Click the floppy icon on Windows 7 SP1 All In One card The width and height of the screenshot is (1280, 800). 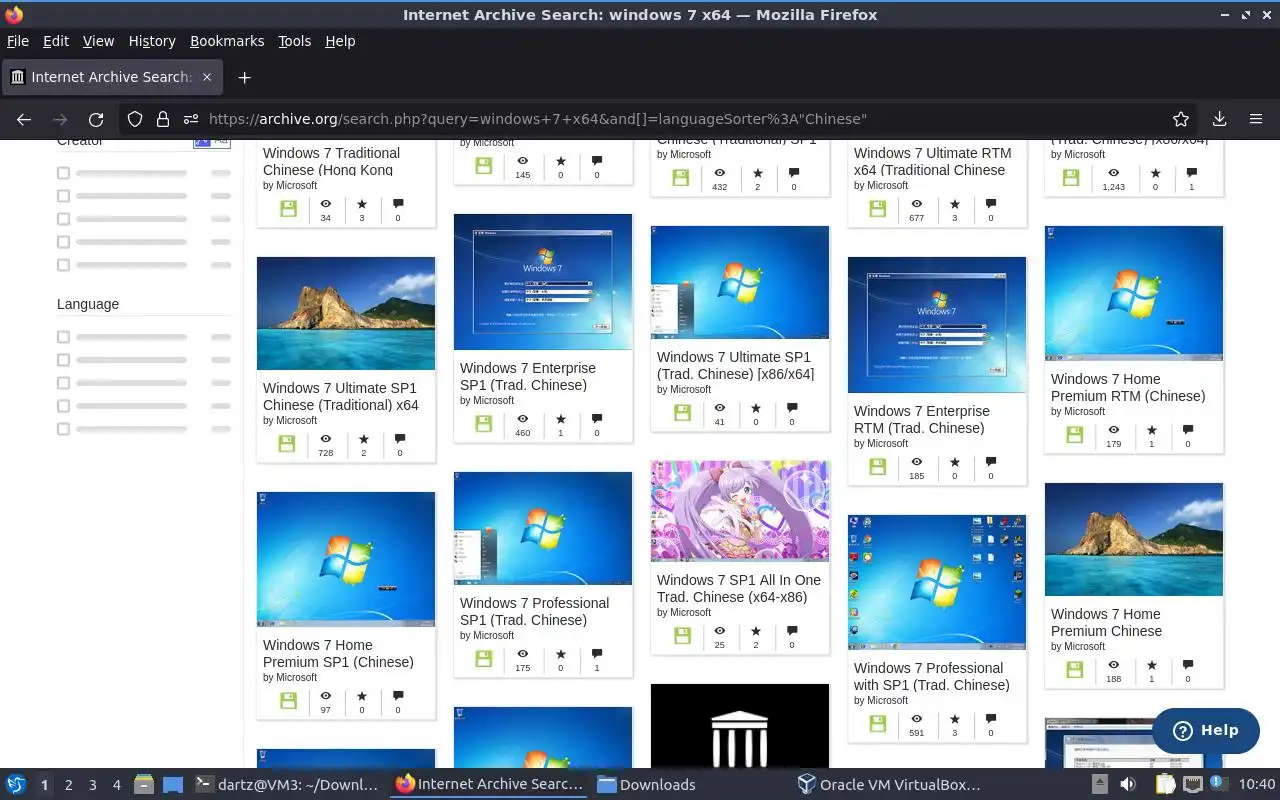tap(682, 636)
